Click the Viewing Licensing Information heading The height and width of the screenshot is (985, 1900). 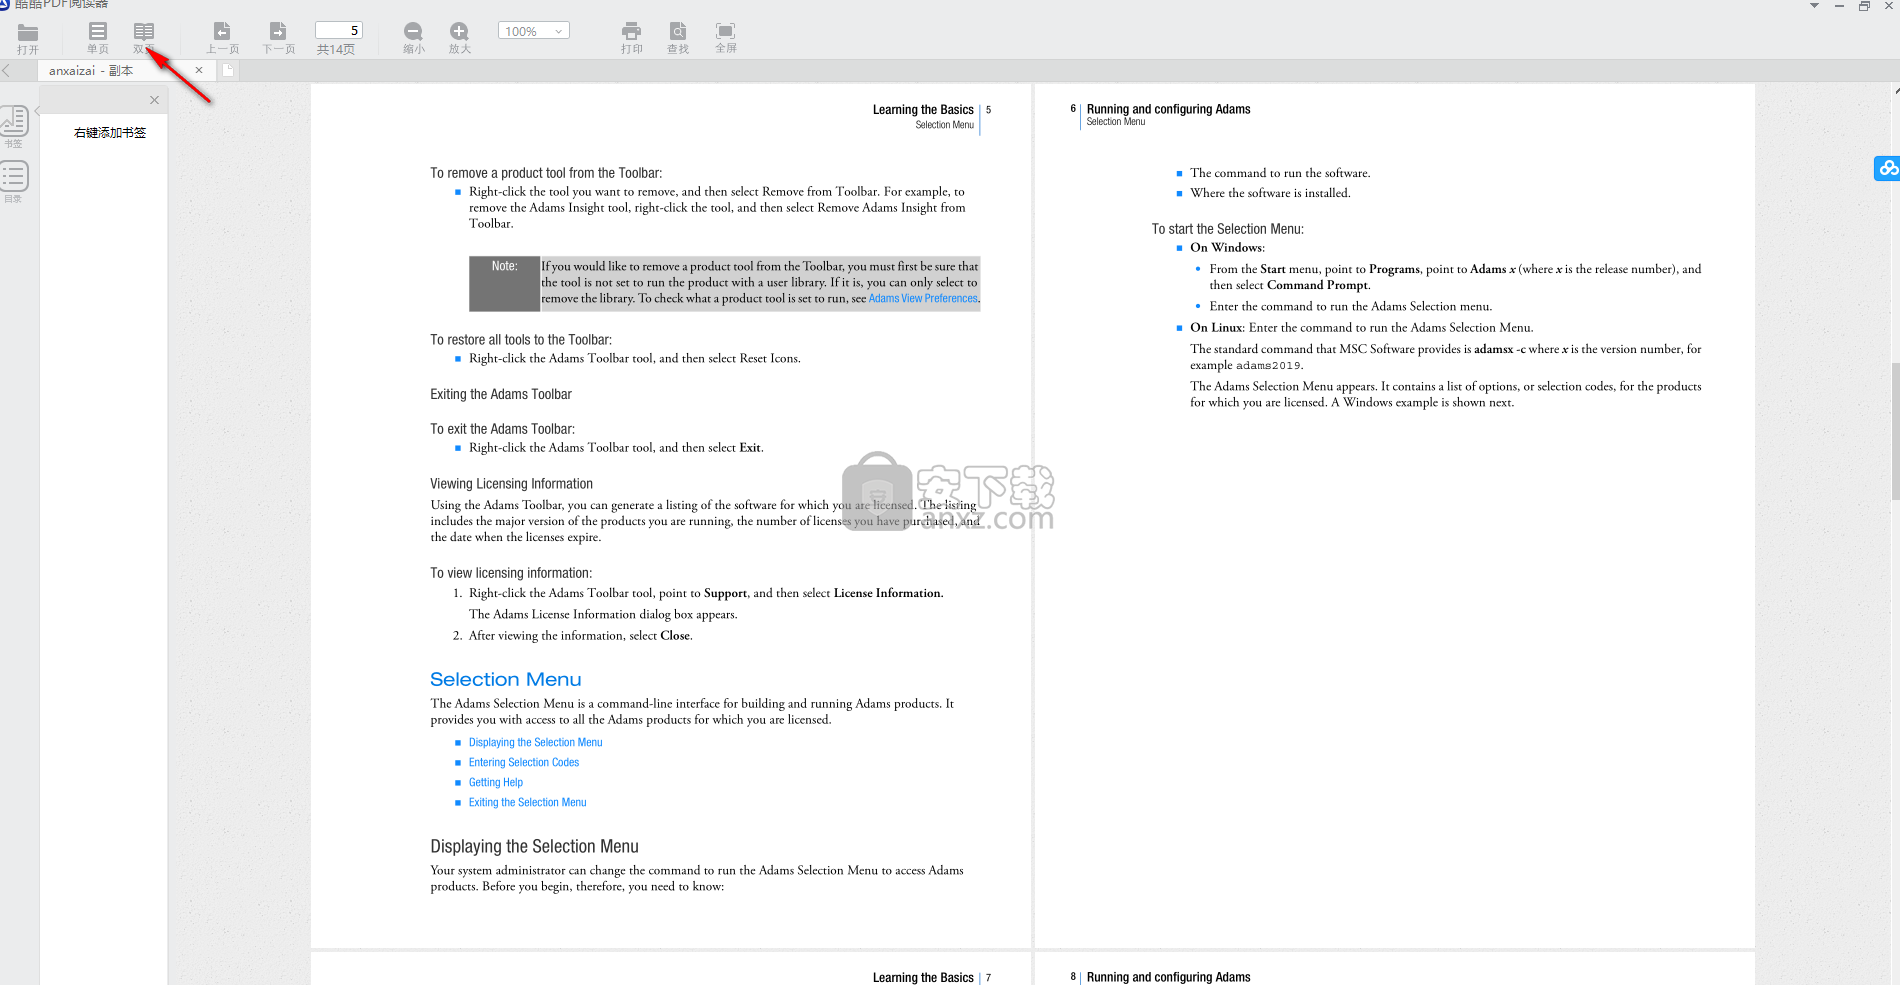[x=511, y=484]
